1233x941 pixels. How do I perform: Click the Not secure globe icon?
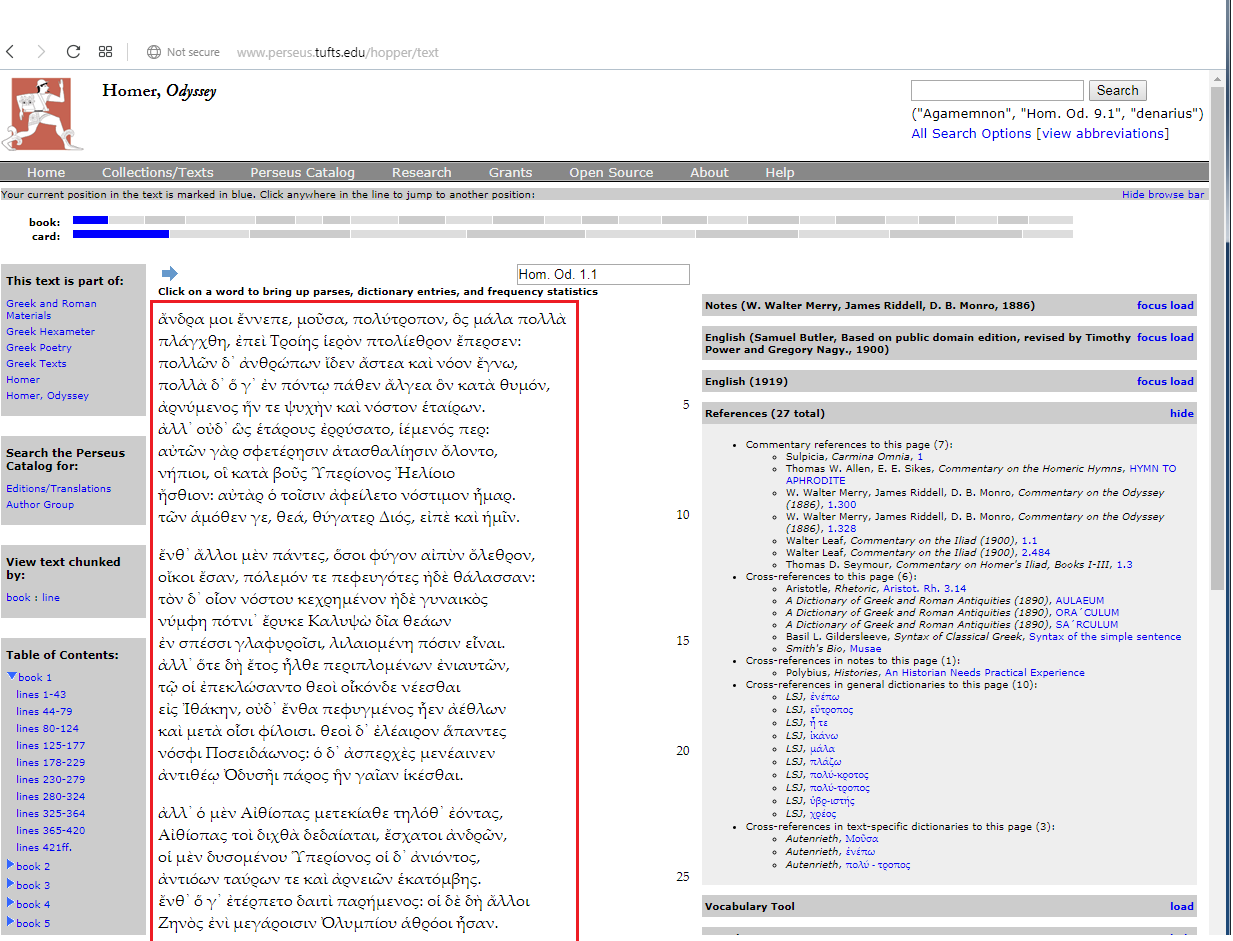pyautogui.click(x=153, y=52)
